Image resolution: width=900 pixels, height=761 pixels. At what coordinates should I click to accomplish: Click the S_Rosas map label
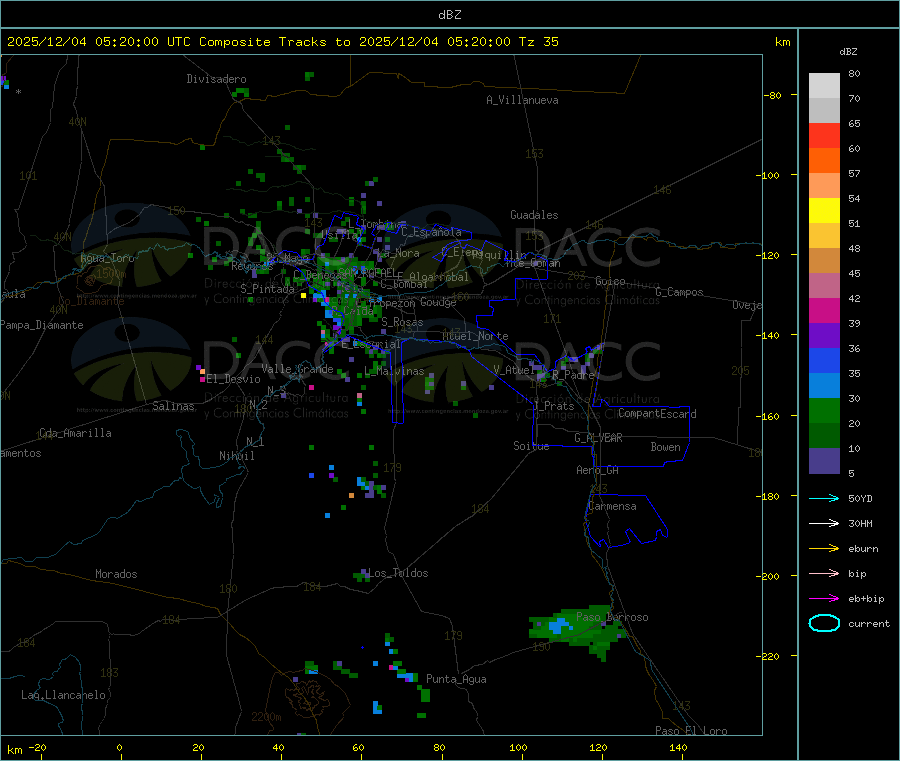click(402, 322)
